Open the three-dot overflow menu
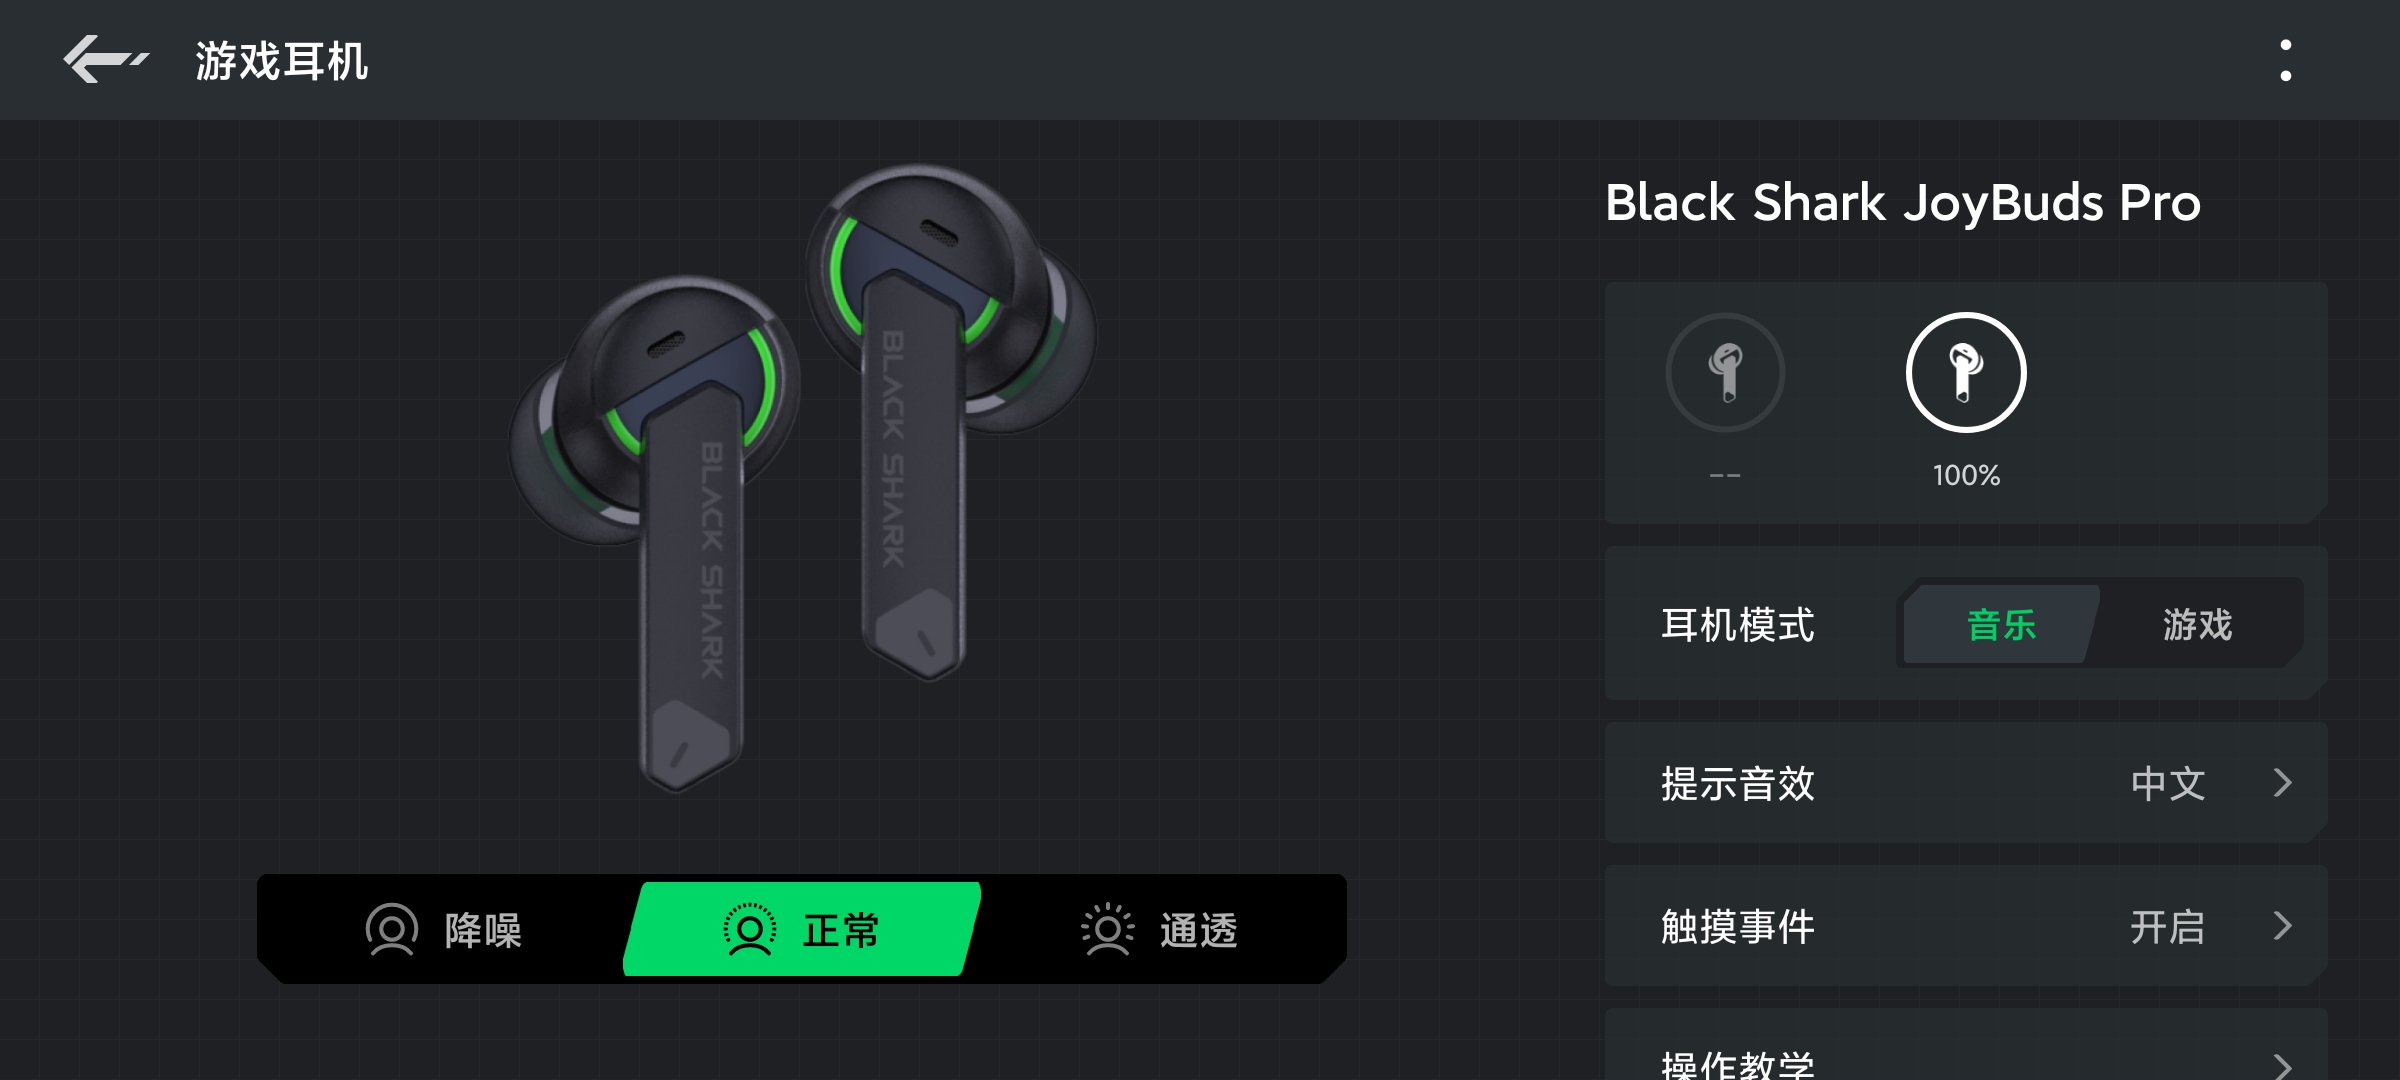 tap(2285, 60)
